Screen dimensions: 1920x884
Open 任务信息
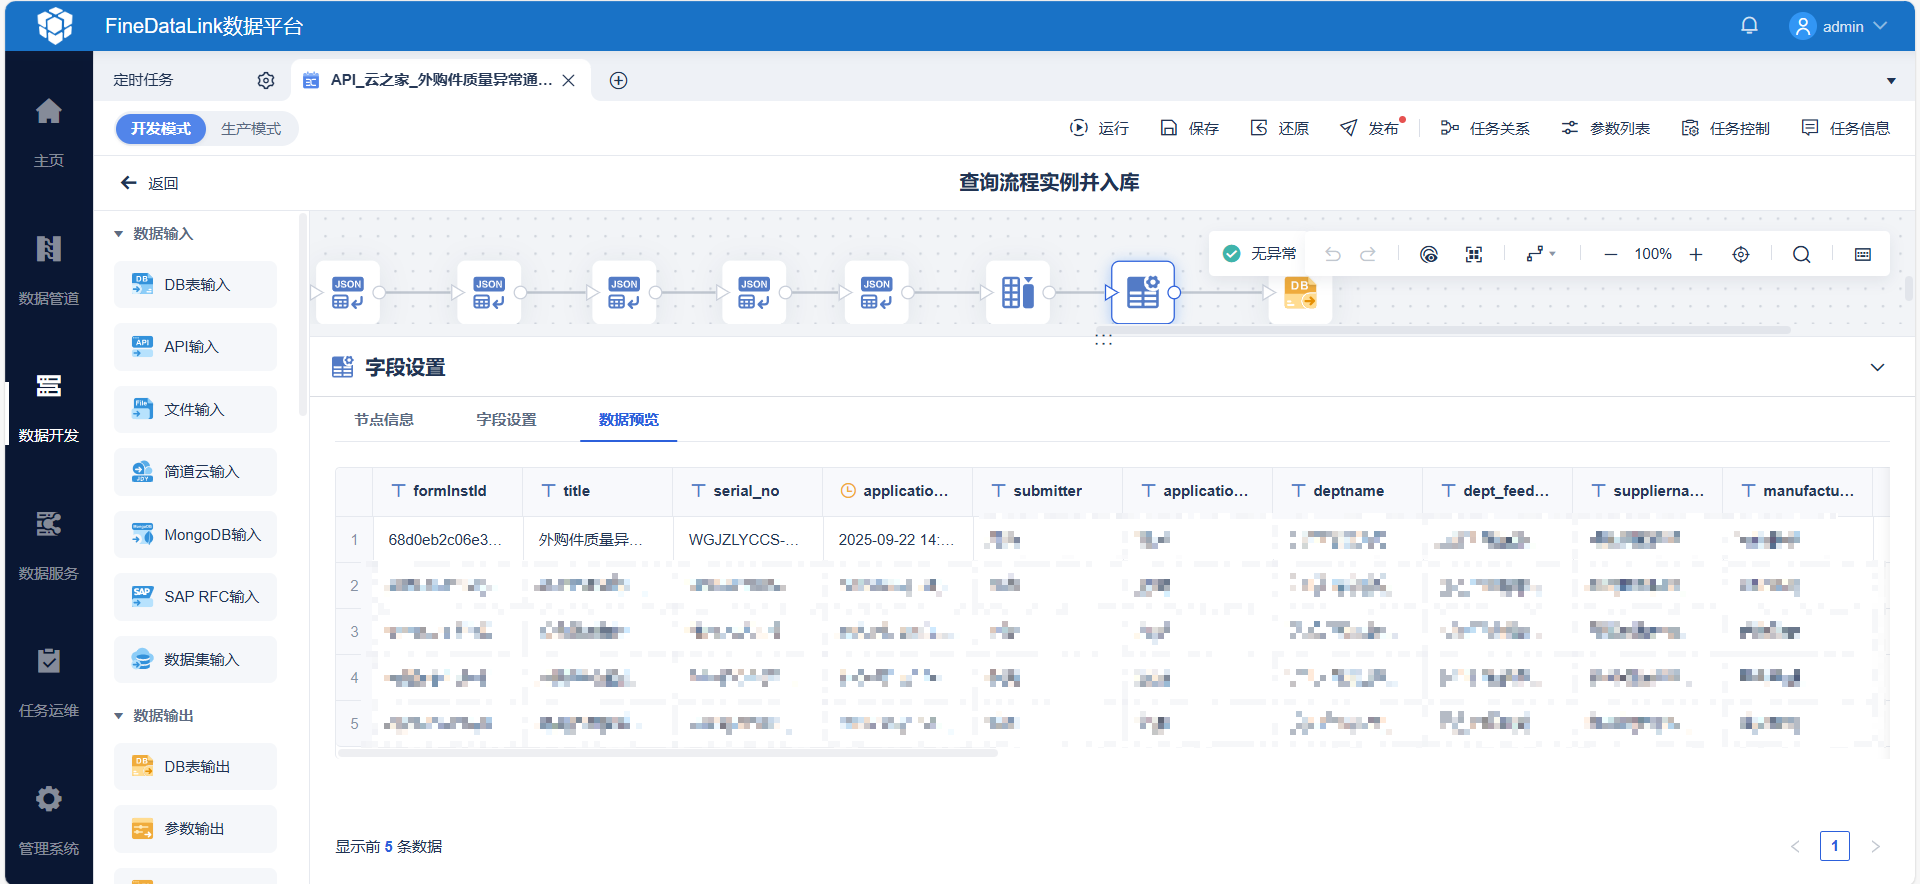1845,128
